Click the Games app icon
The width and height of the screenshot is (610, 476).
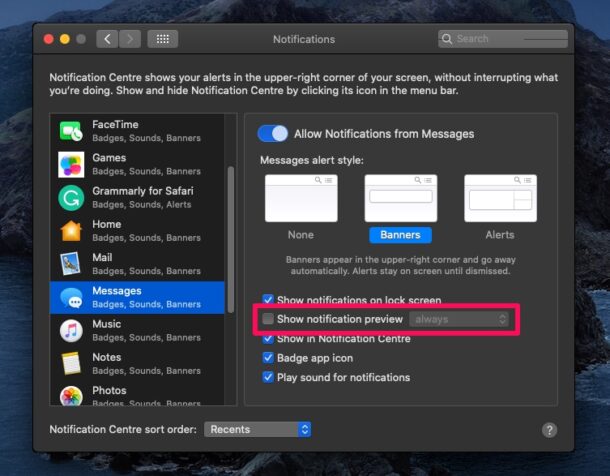[x=71, y=164]
